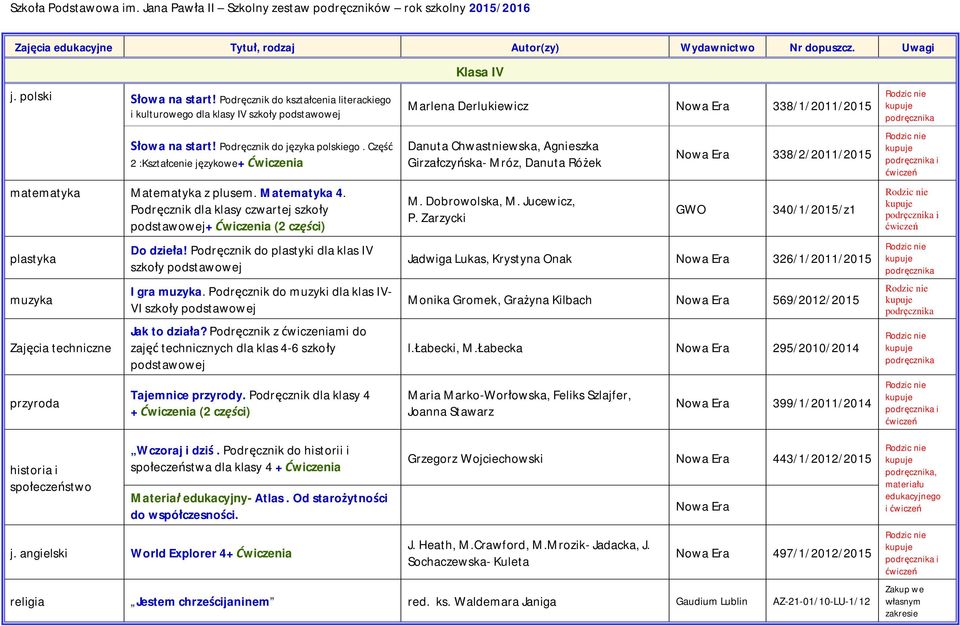The height and width of the screenshot is (626, 960).
Task: Select the "Nr dopuszcz." column header
Action: point(822,48)
